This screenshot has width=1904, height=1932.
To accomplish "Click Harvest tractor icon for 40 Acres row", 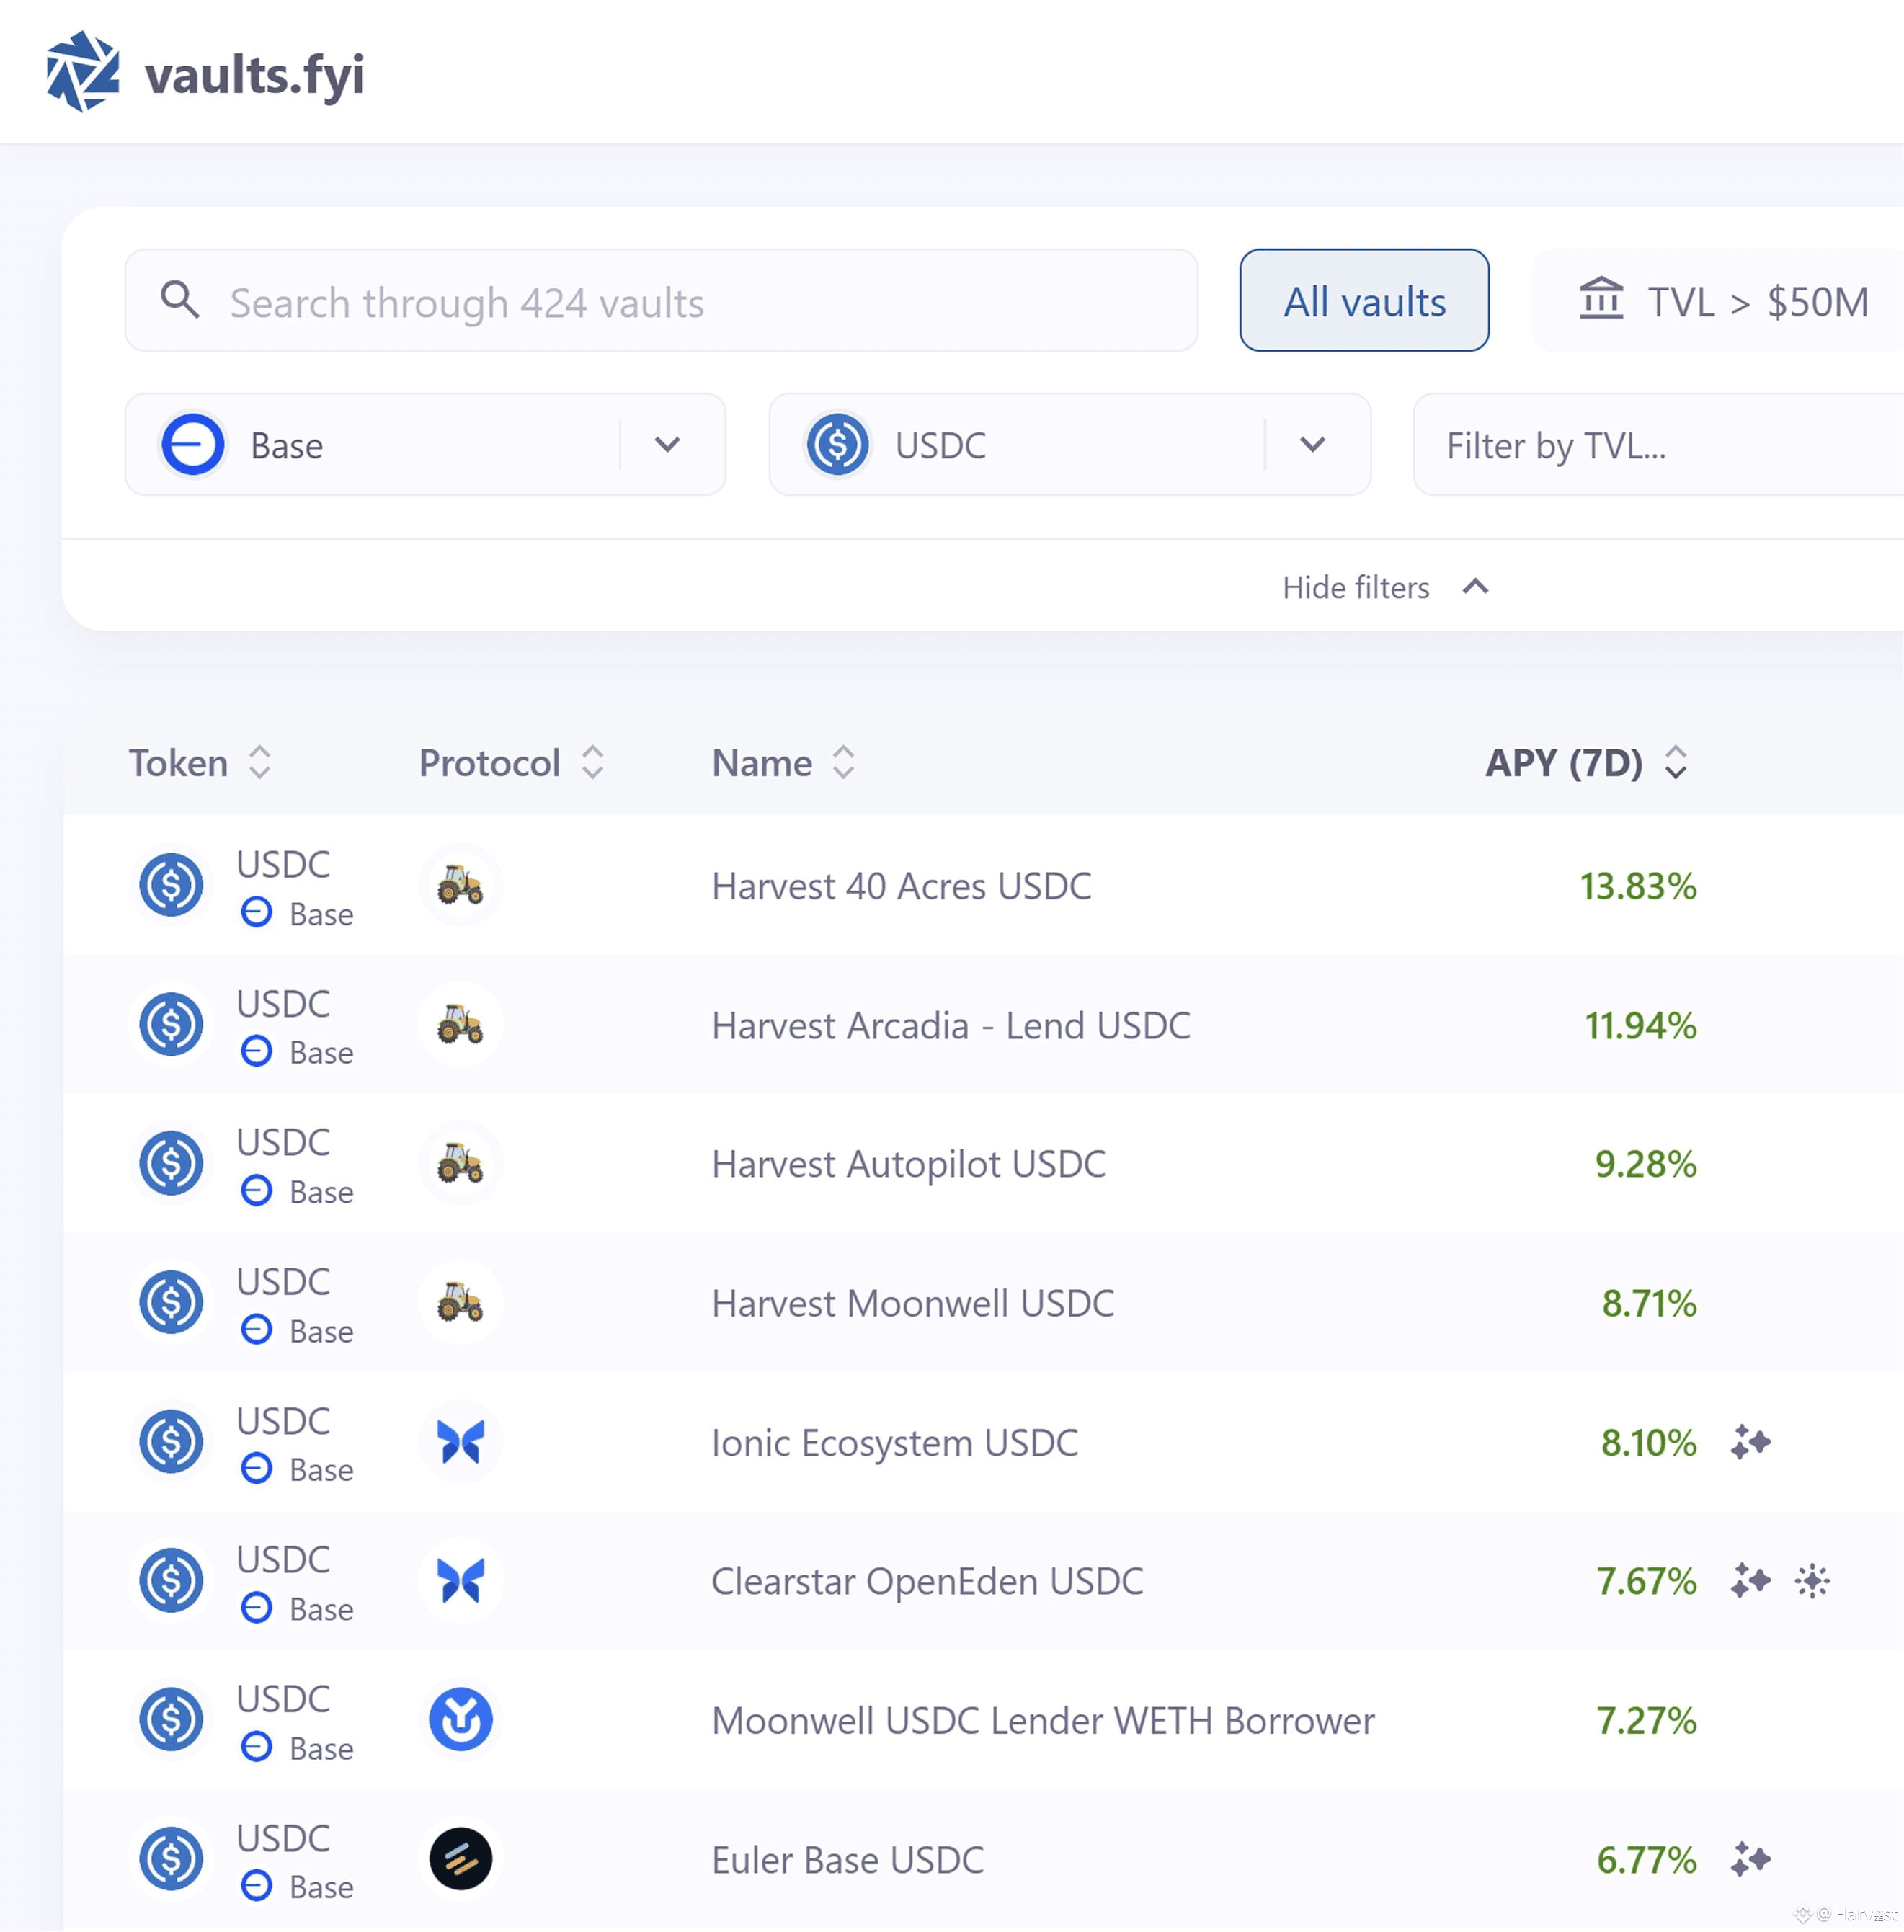I will [x=460, y=885].
